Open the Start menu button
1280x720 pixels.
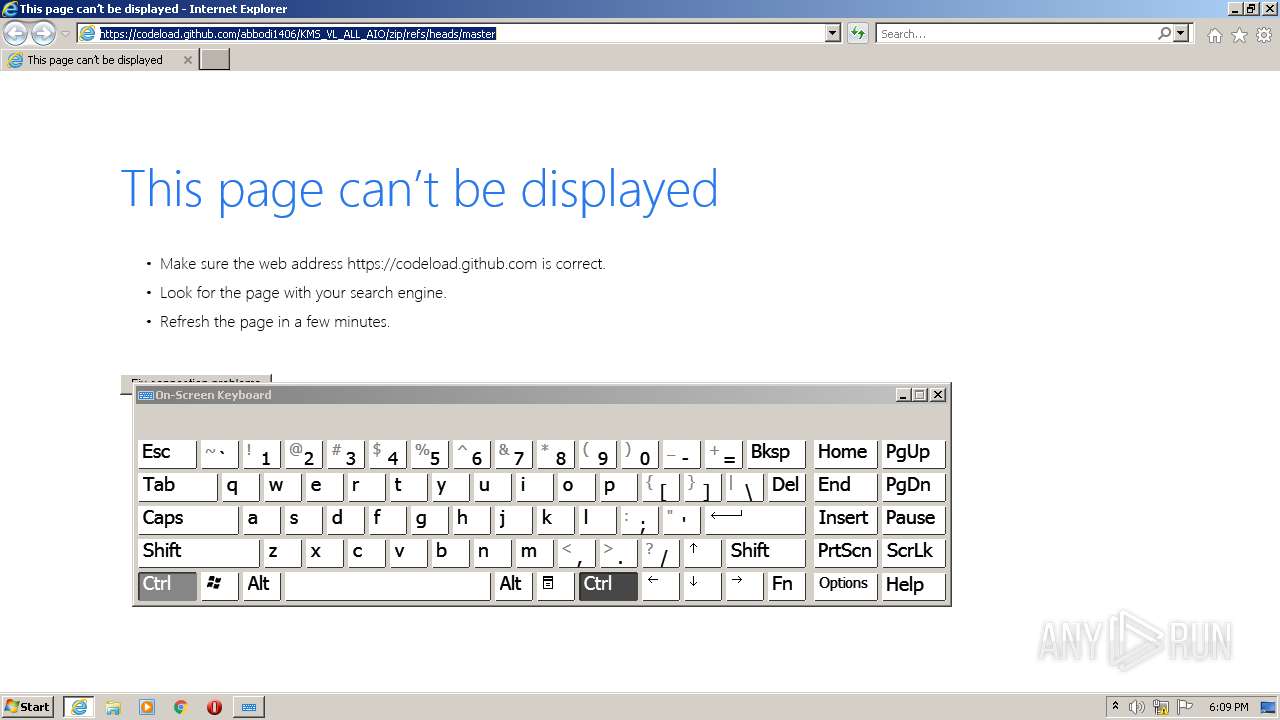pos(28,706)
